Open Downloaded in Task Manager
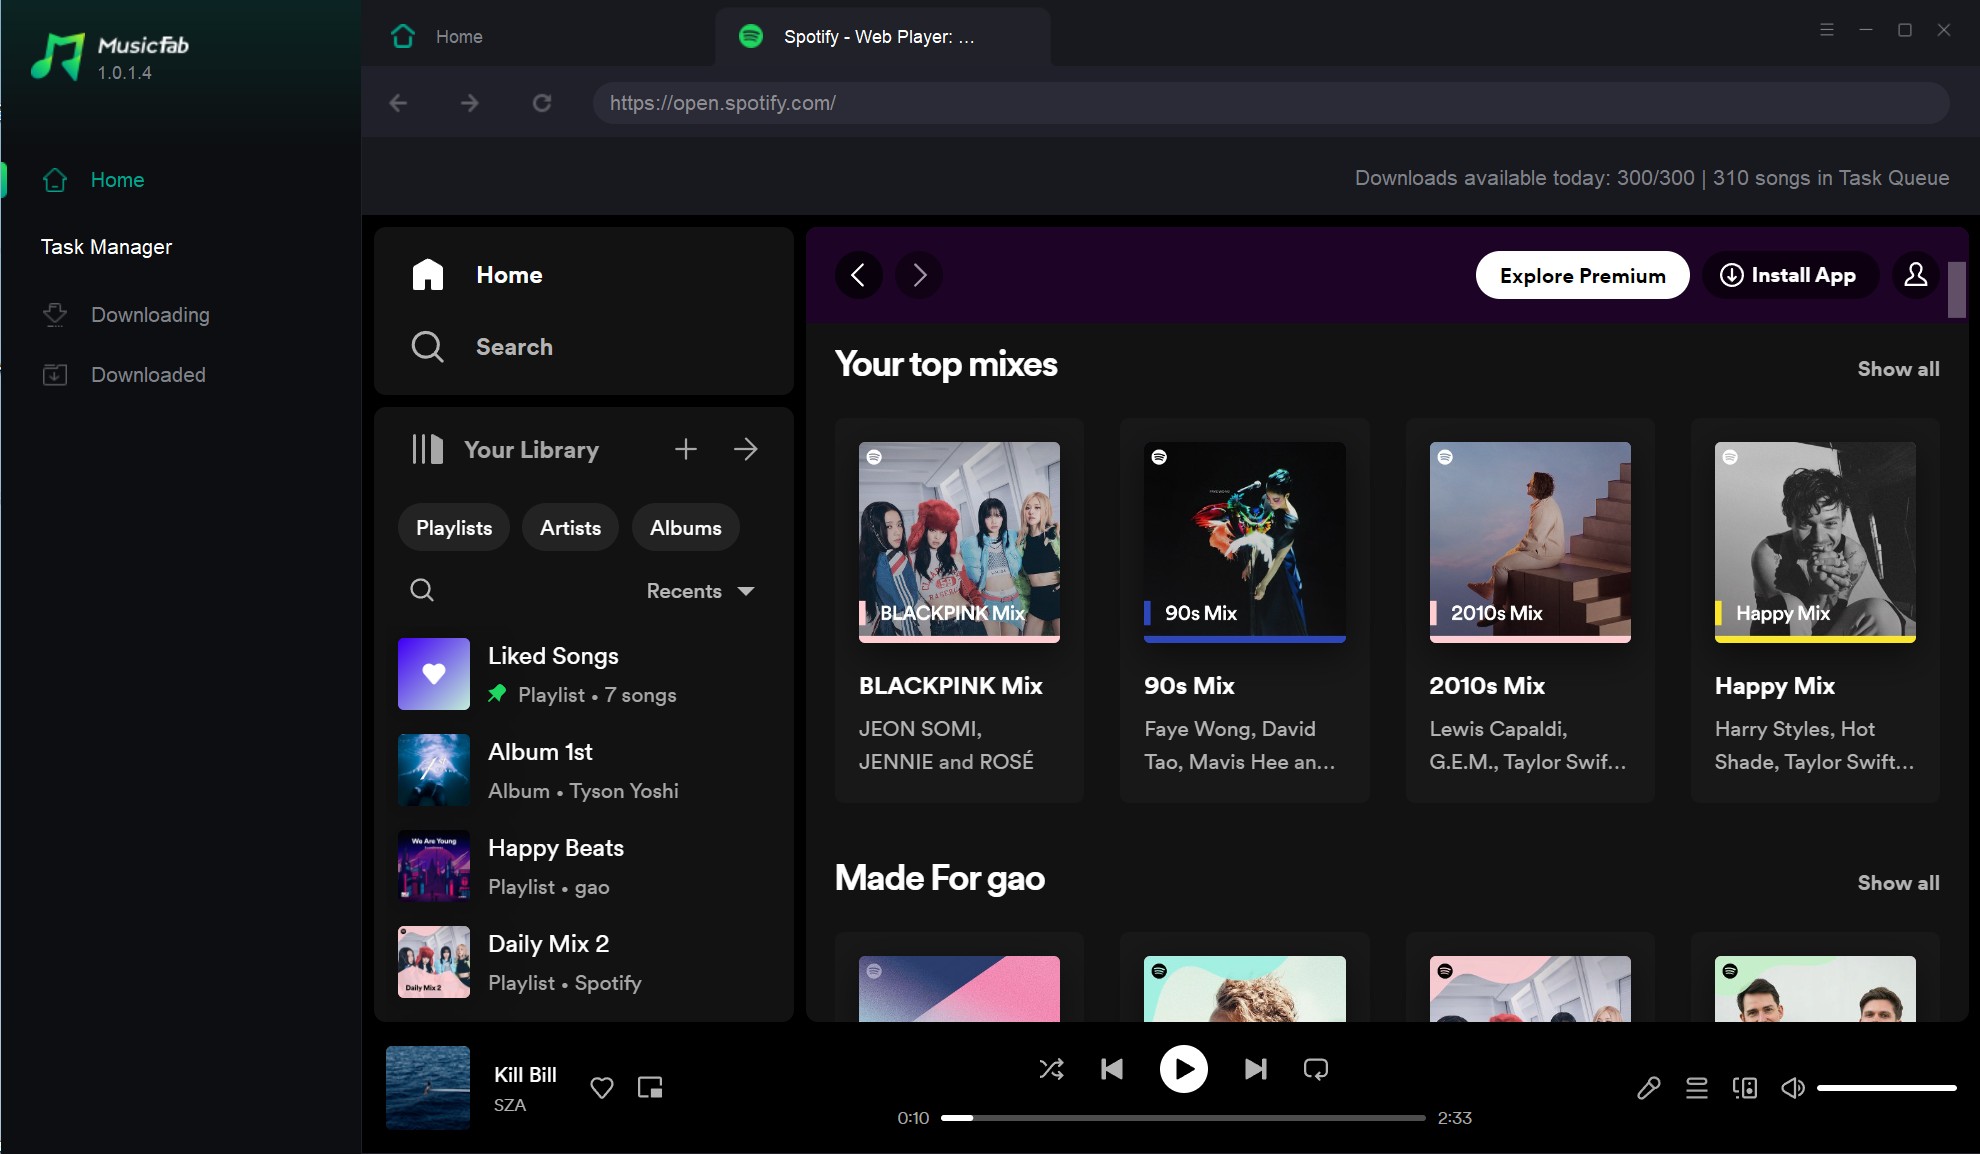The image size is (1980, 1154). point(148,375)
